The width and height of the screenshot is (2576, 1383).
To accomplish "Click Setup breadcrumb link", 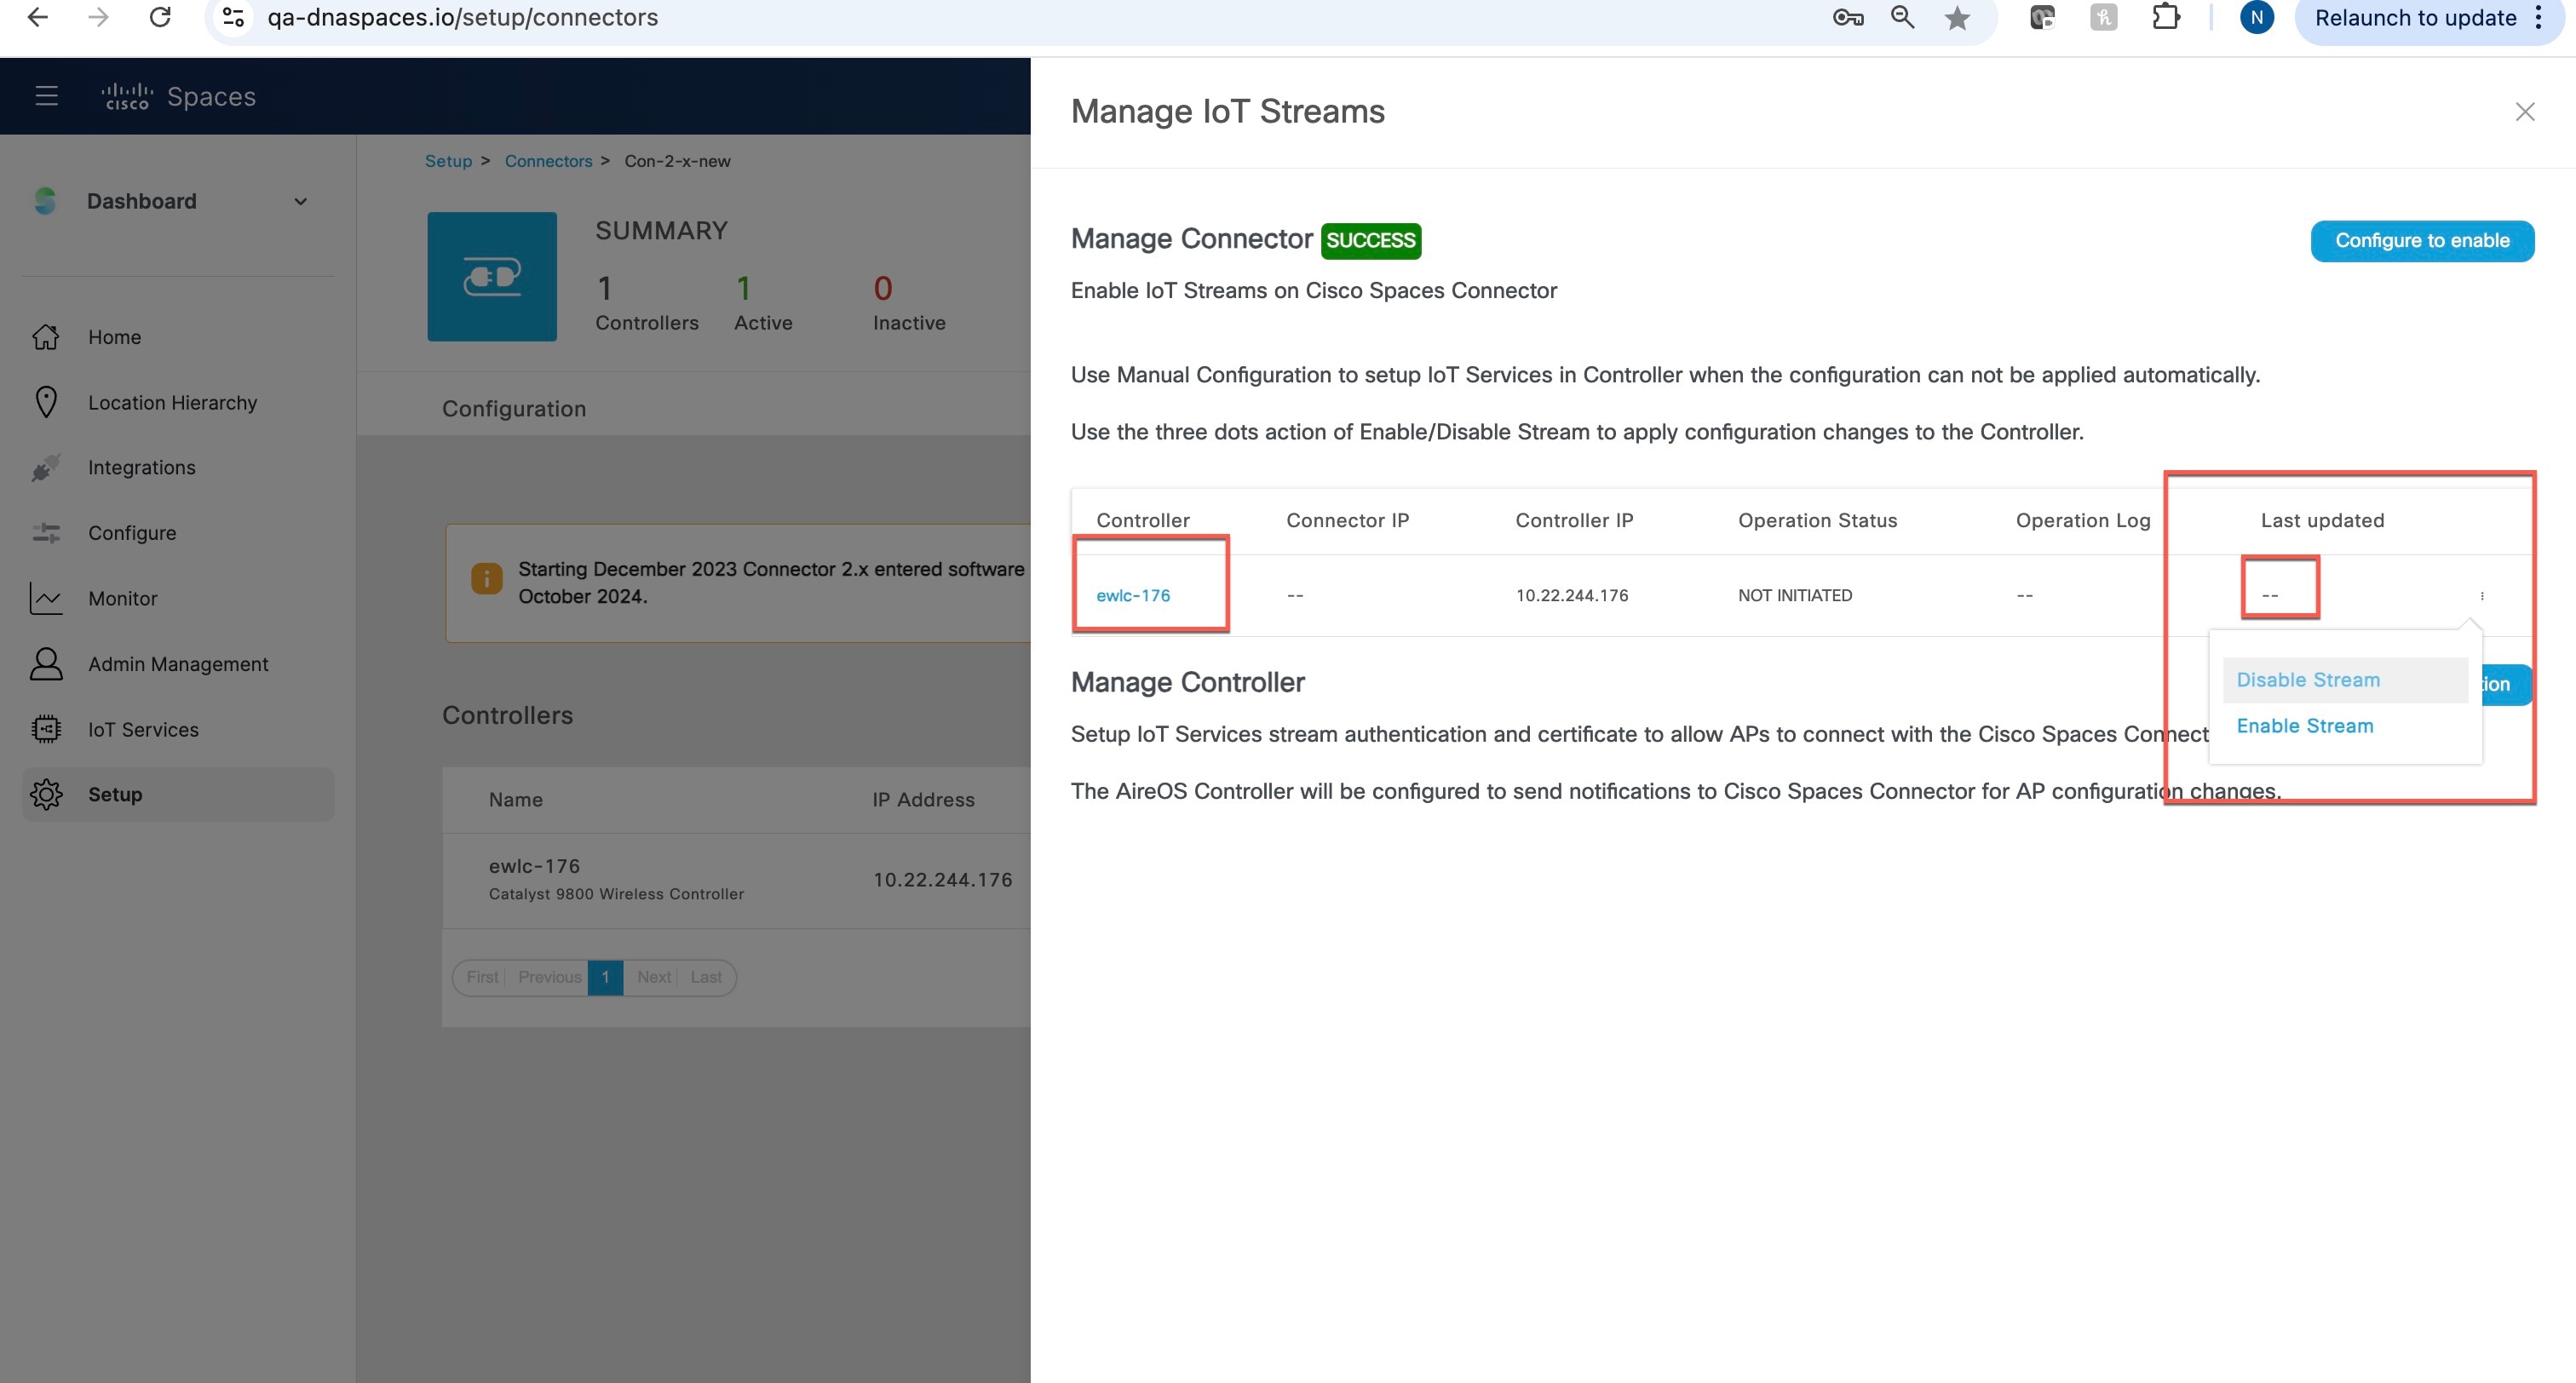I will (x=448, y=161).
